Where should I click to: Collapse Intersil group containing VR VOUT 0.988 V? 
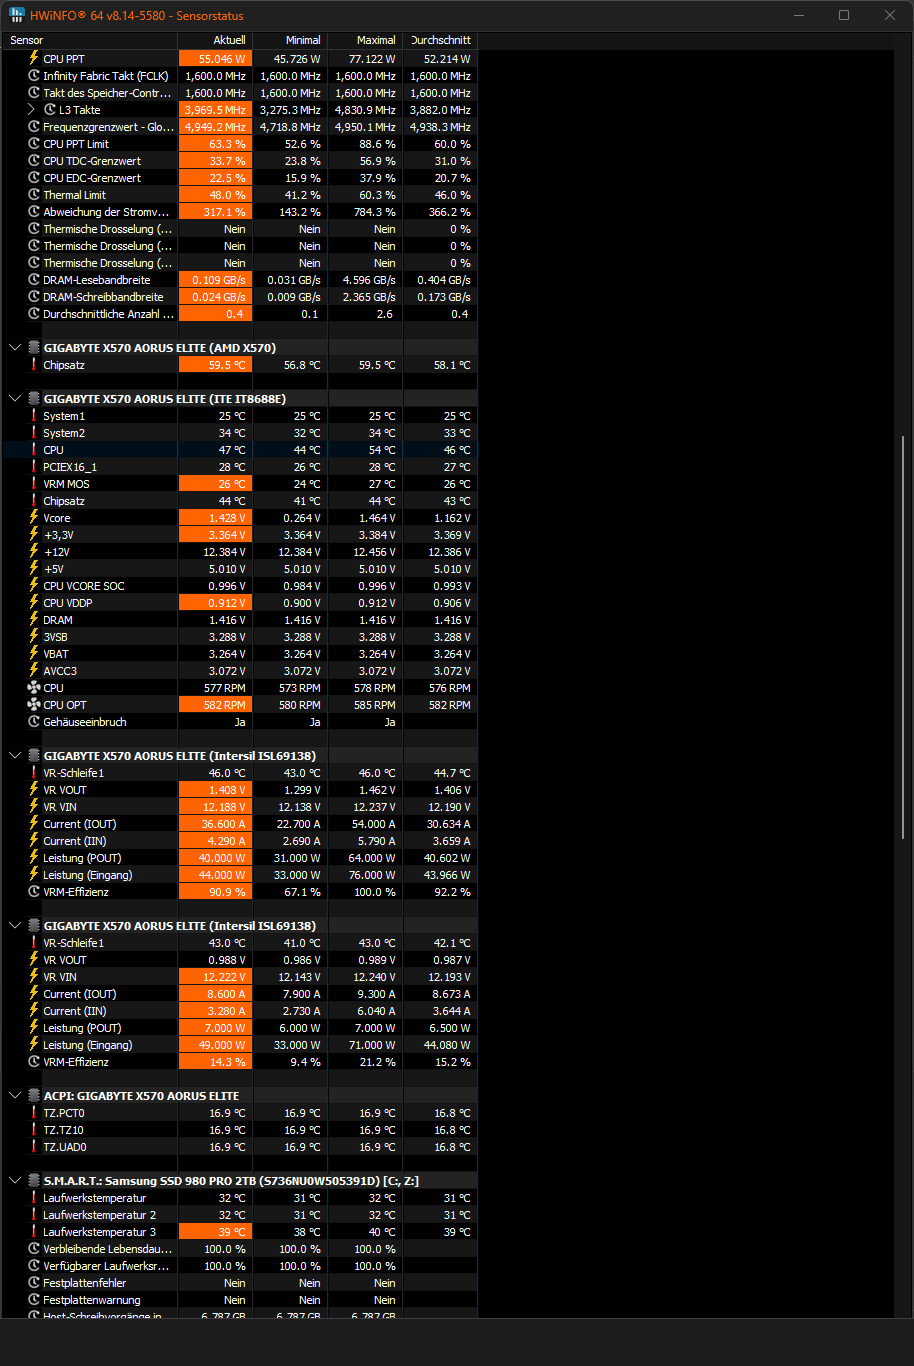click(x=15, y=926)
